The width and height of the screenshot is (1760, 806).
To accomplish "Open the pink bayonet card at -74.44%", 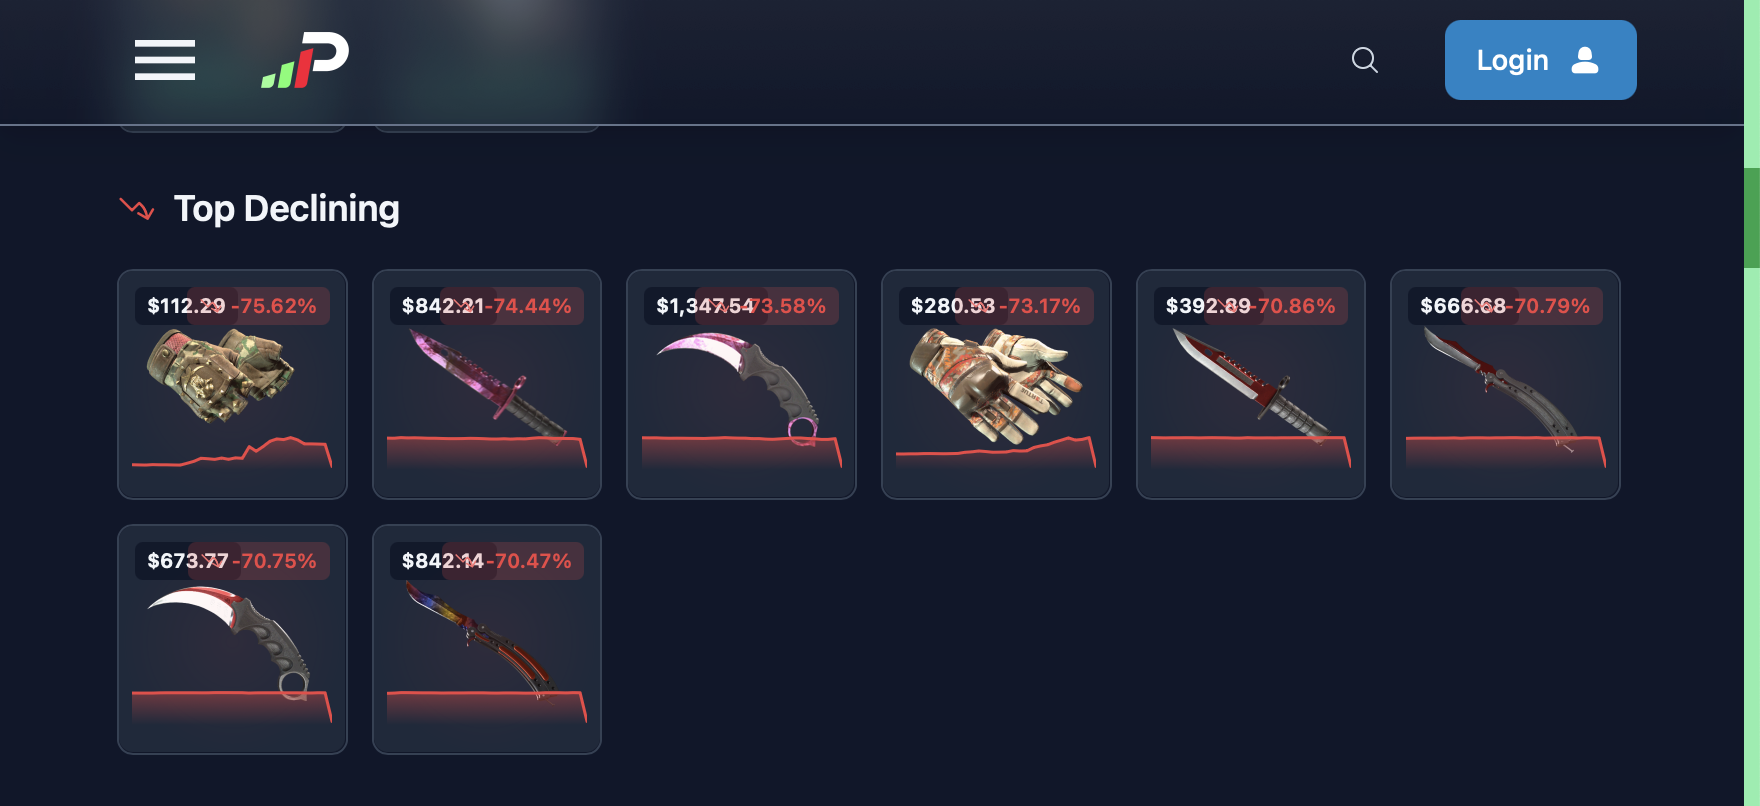I will [x=487, y=384].
